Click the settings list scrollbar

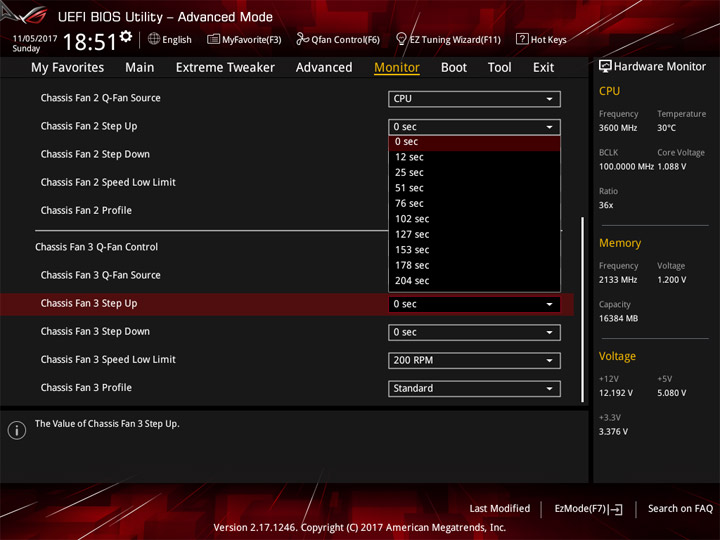click(582, 310)
